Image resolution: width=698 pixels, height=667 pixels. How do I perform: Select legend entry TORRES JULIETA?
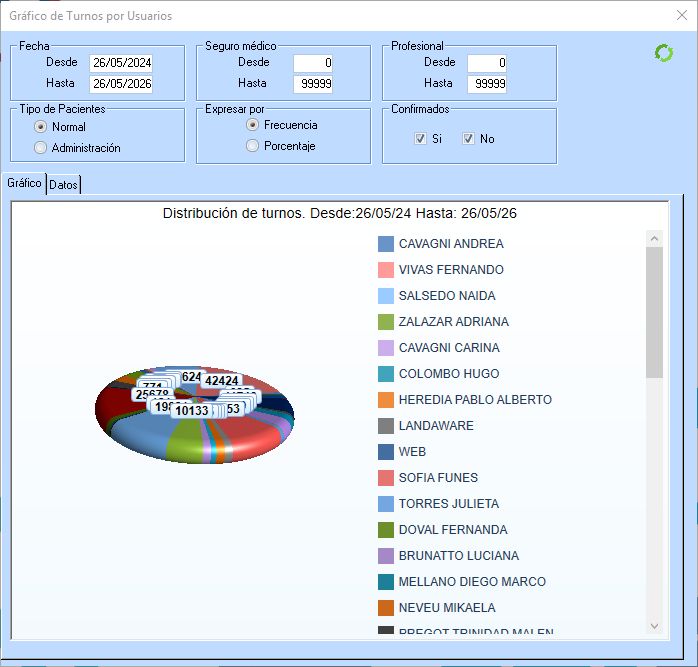click(x=449, y=504)
